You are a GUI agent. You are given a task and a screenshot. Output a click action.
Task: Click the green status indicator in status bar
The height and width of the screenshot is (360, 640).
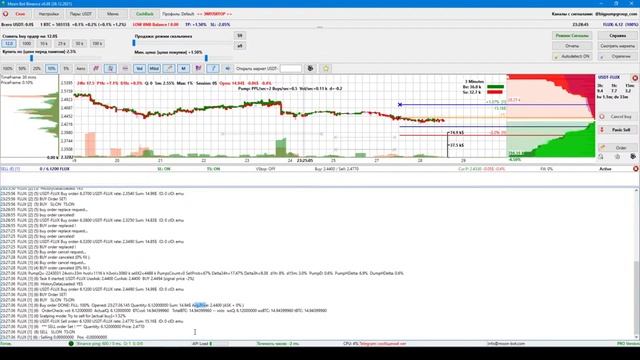coord(71,344)
